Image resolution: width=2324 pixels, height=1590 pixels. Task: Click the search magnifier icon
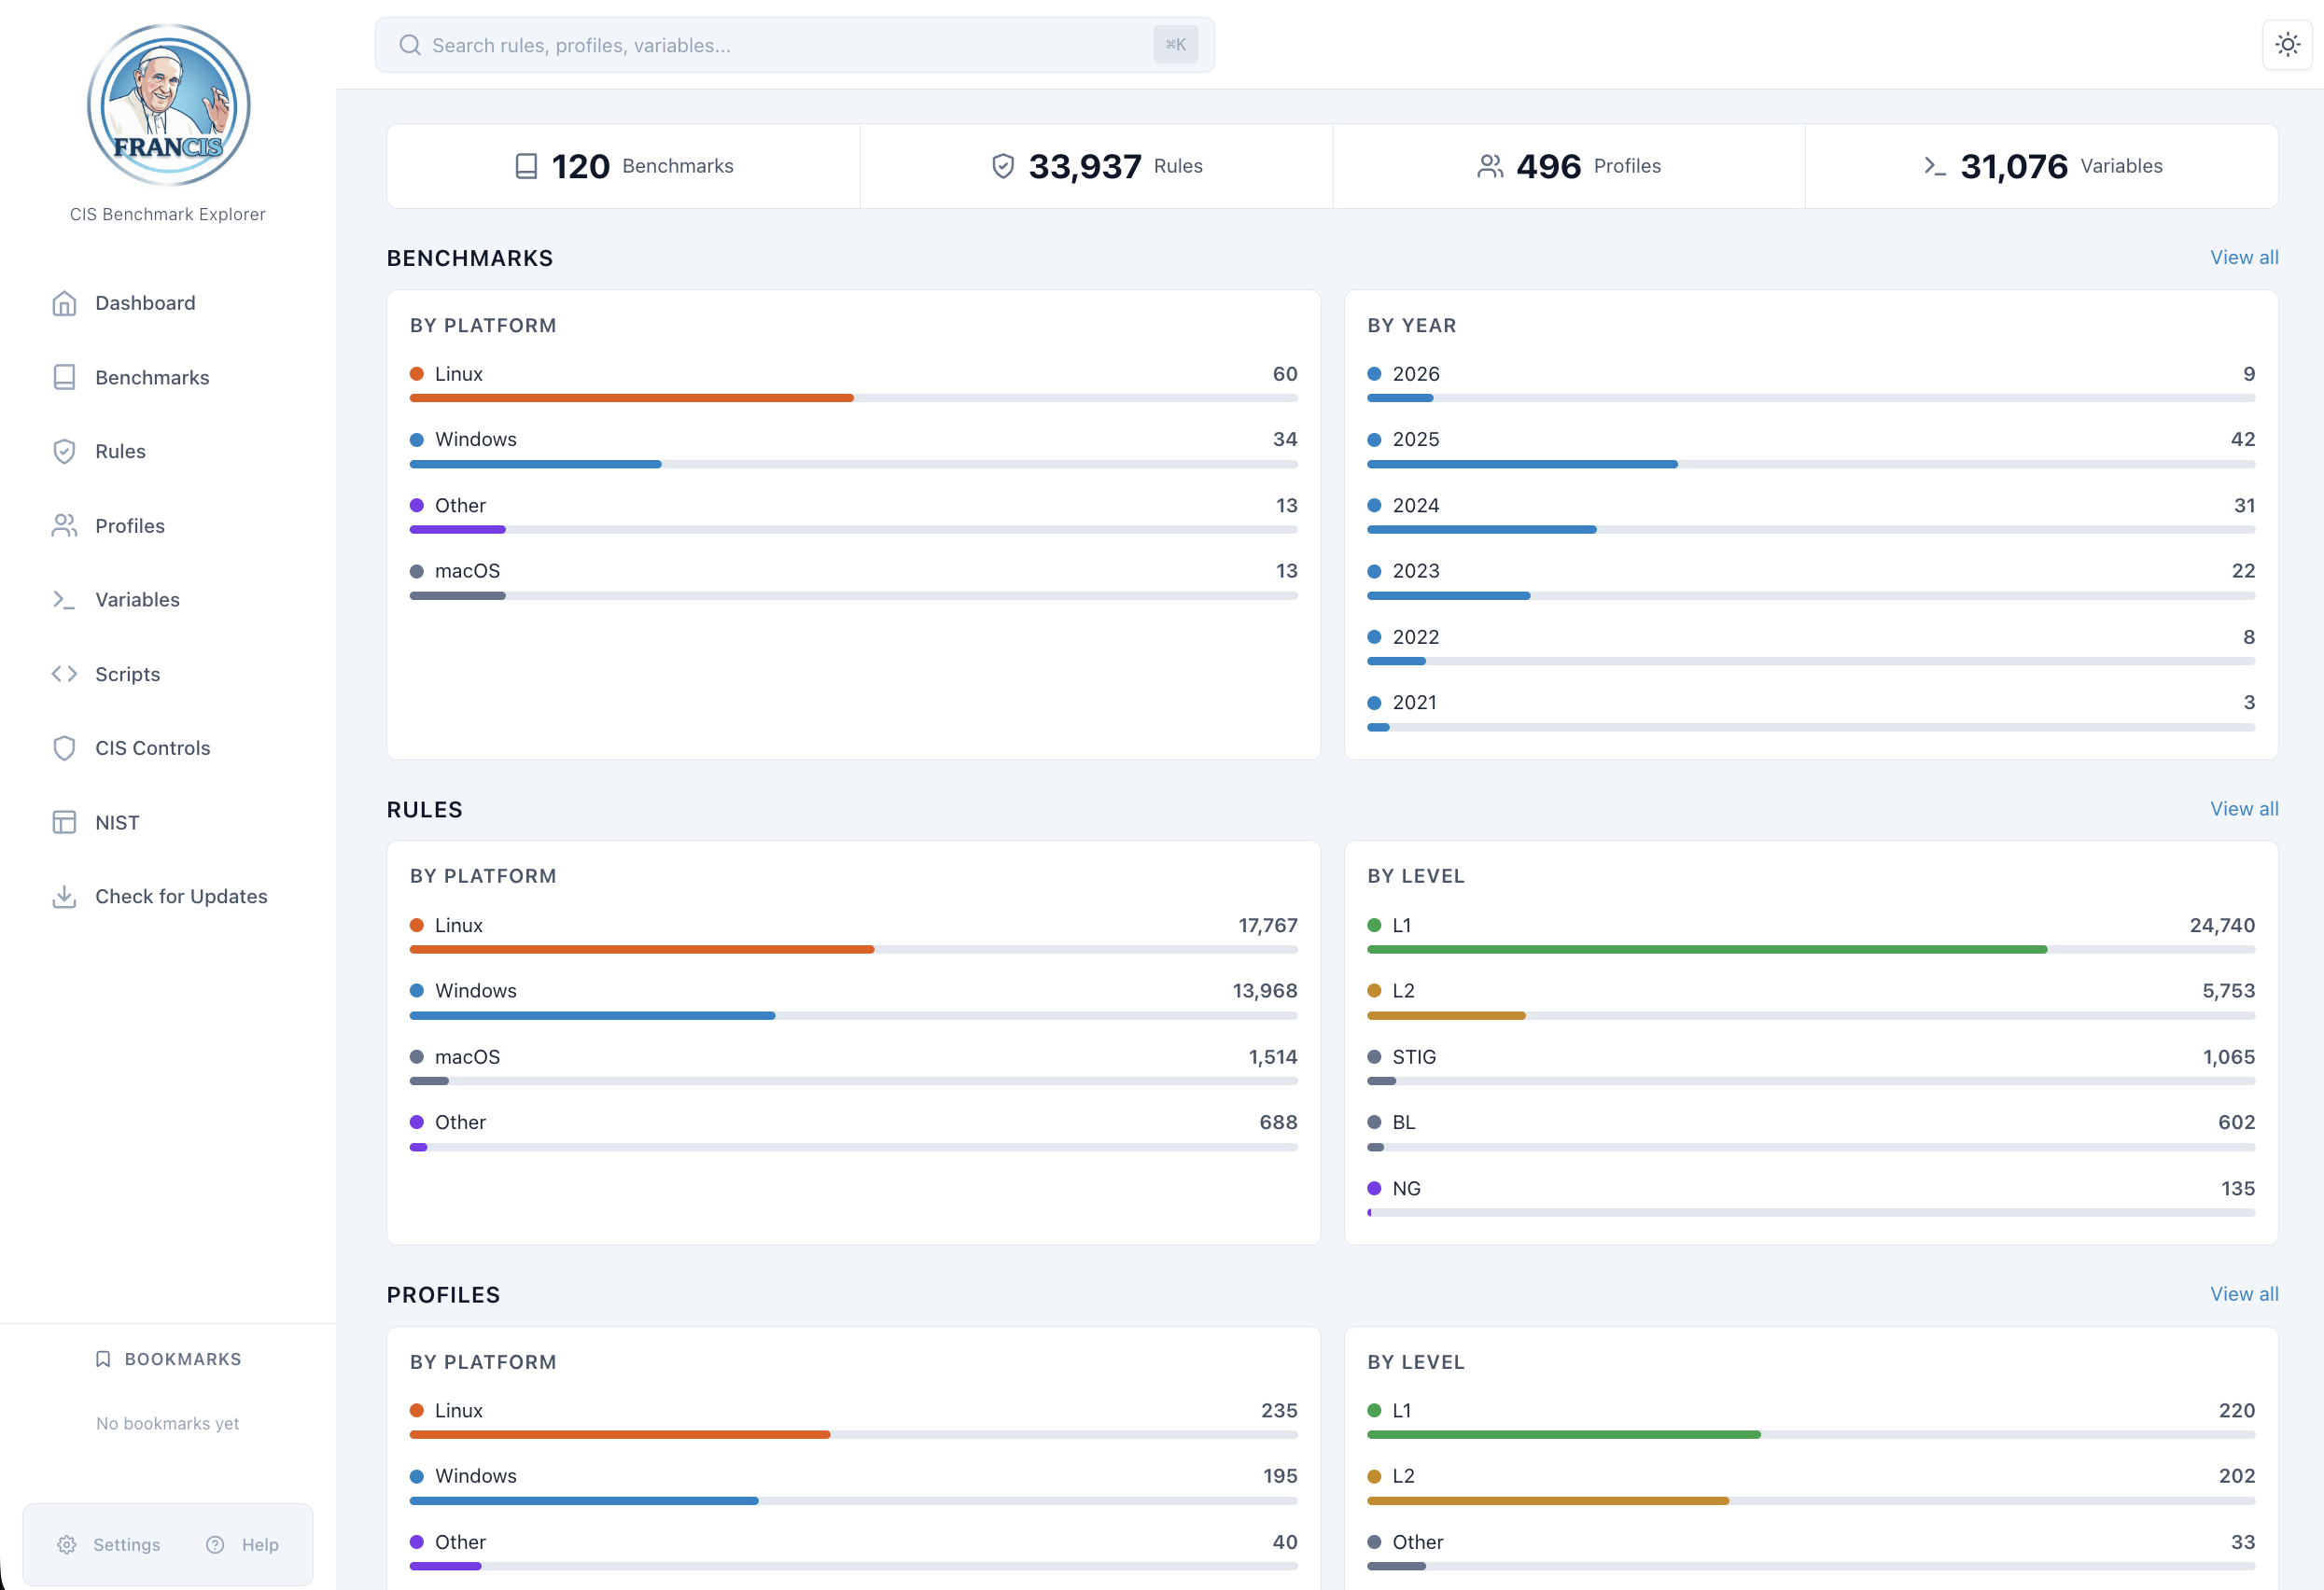pyautogui.click(x=410, y=44)
